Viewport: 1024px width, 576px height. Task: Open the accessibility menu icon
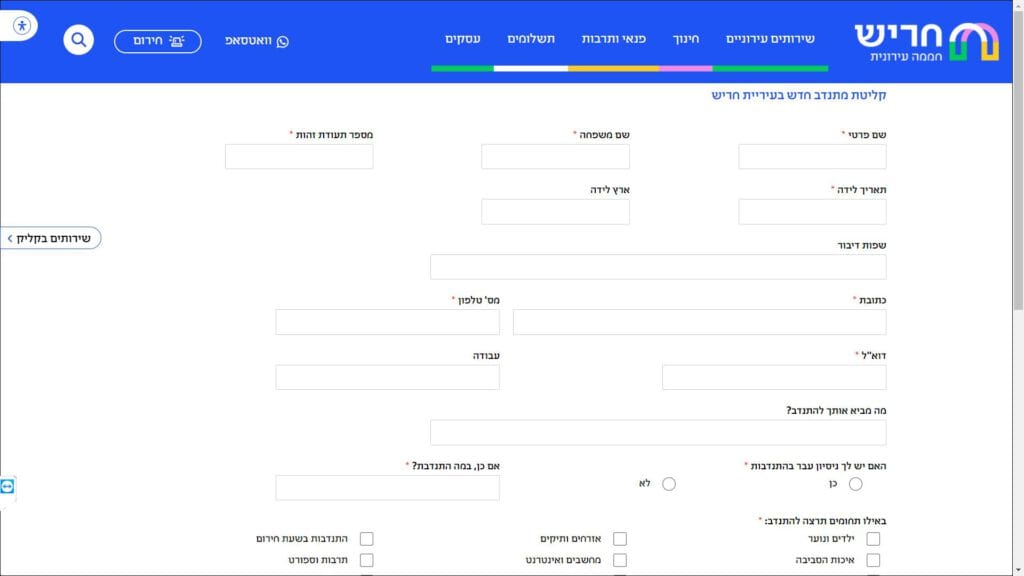[x=22, y=25]
